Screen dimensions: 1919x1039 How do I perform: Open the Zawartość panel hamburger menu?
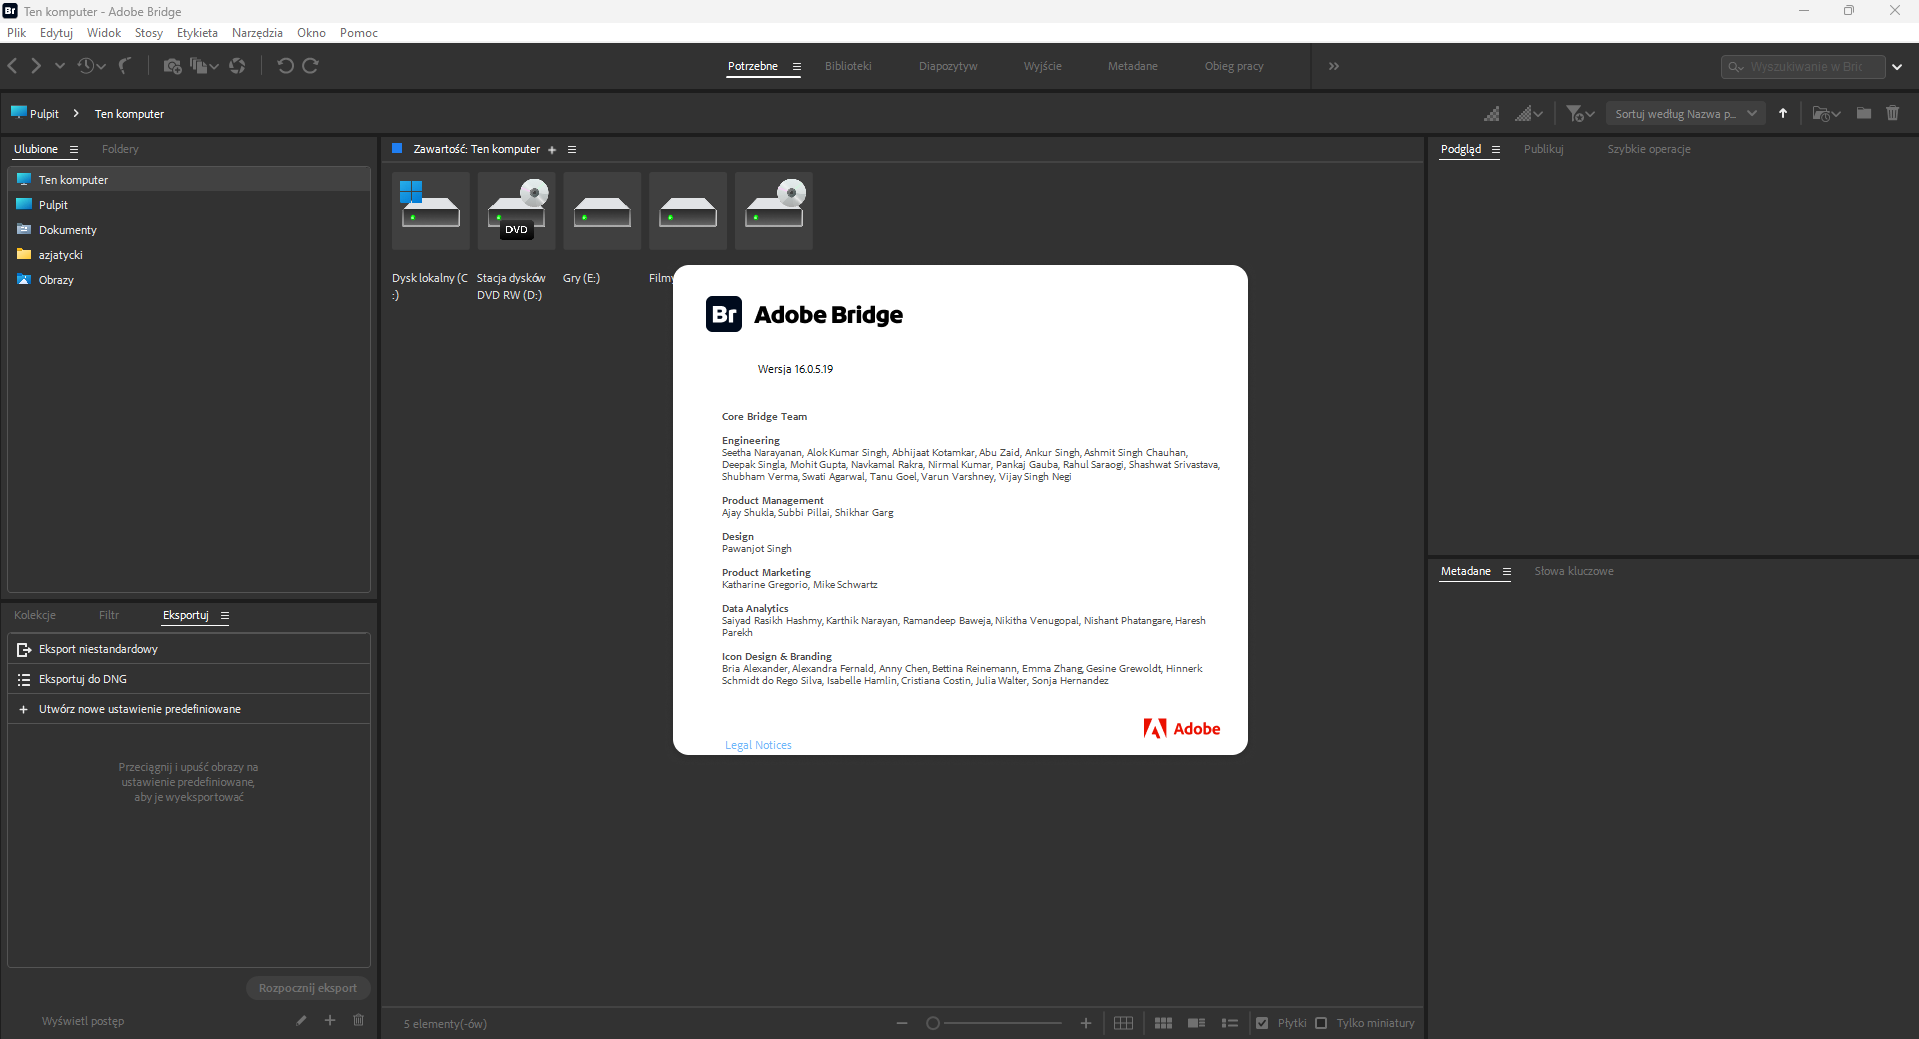[x=572, y=150]
